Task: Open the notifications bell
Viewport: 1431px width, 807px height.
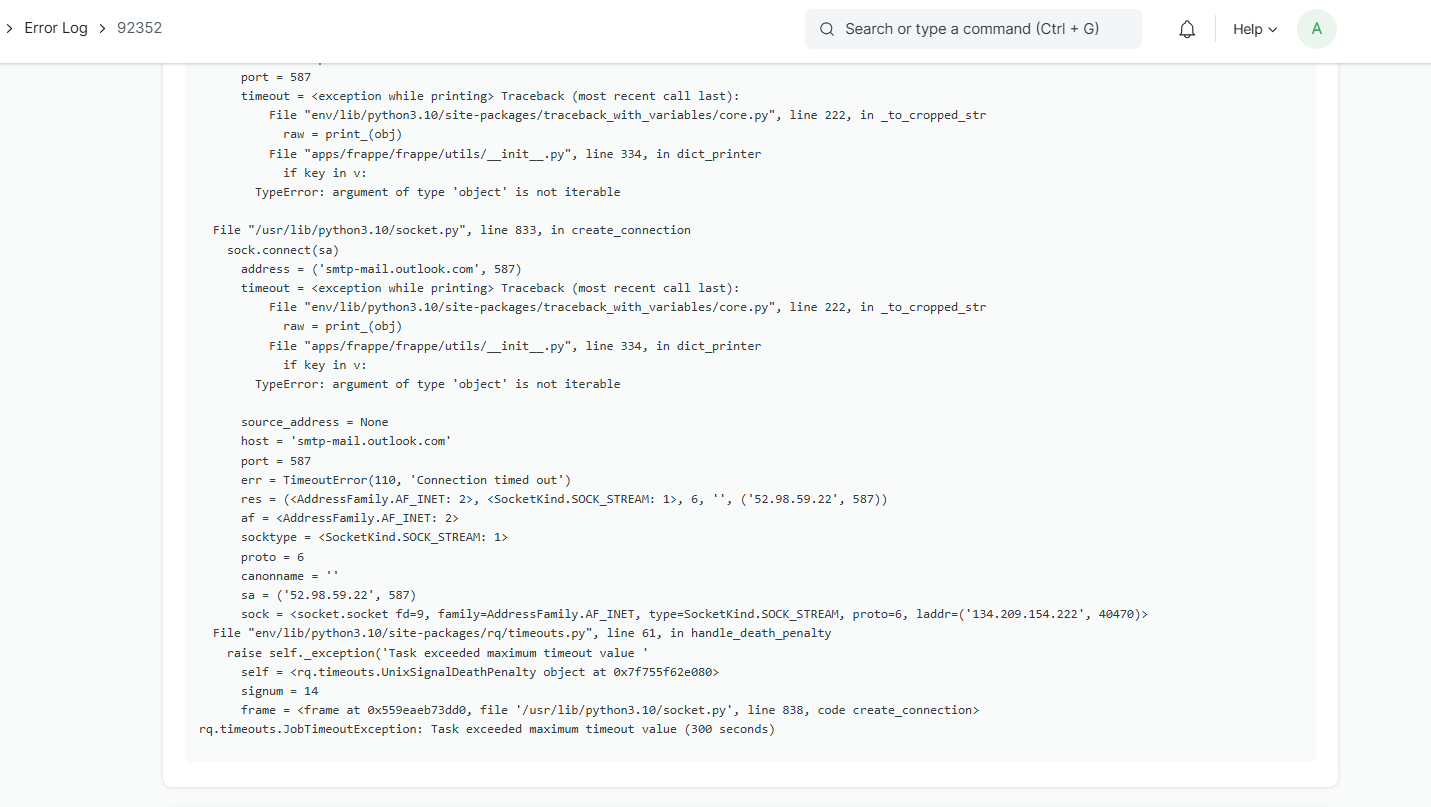Action: coord(1186,29)
